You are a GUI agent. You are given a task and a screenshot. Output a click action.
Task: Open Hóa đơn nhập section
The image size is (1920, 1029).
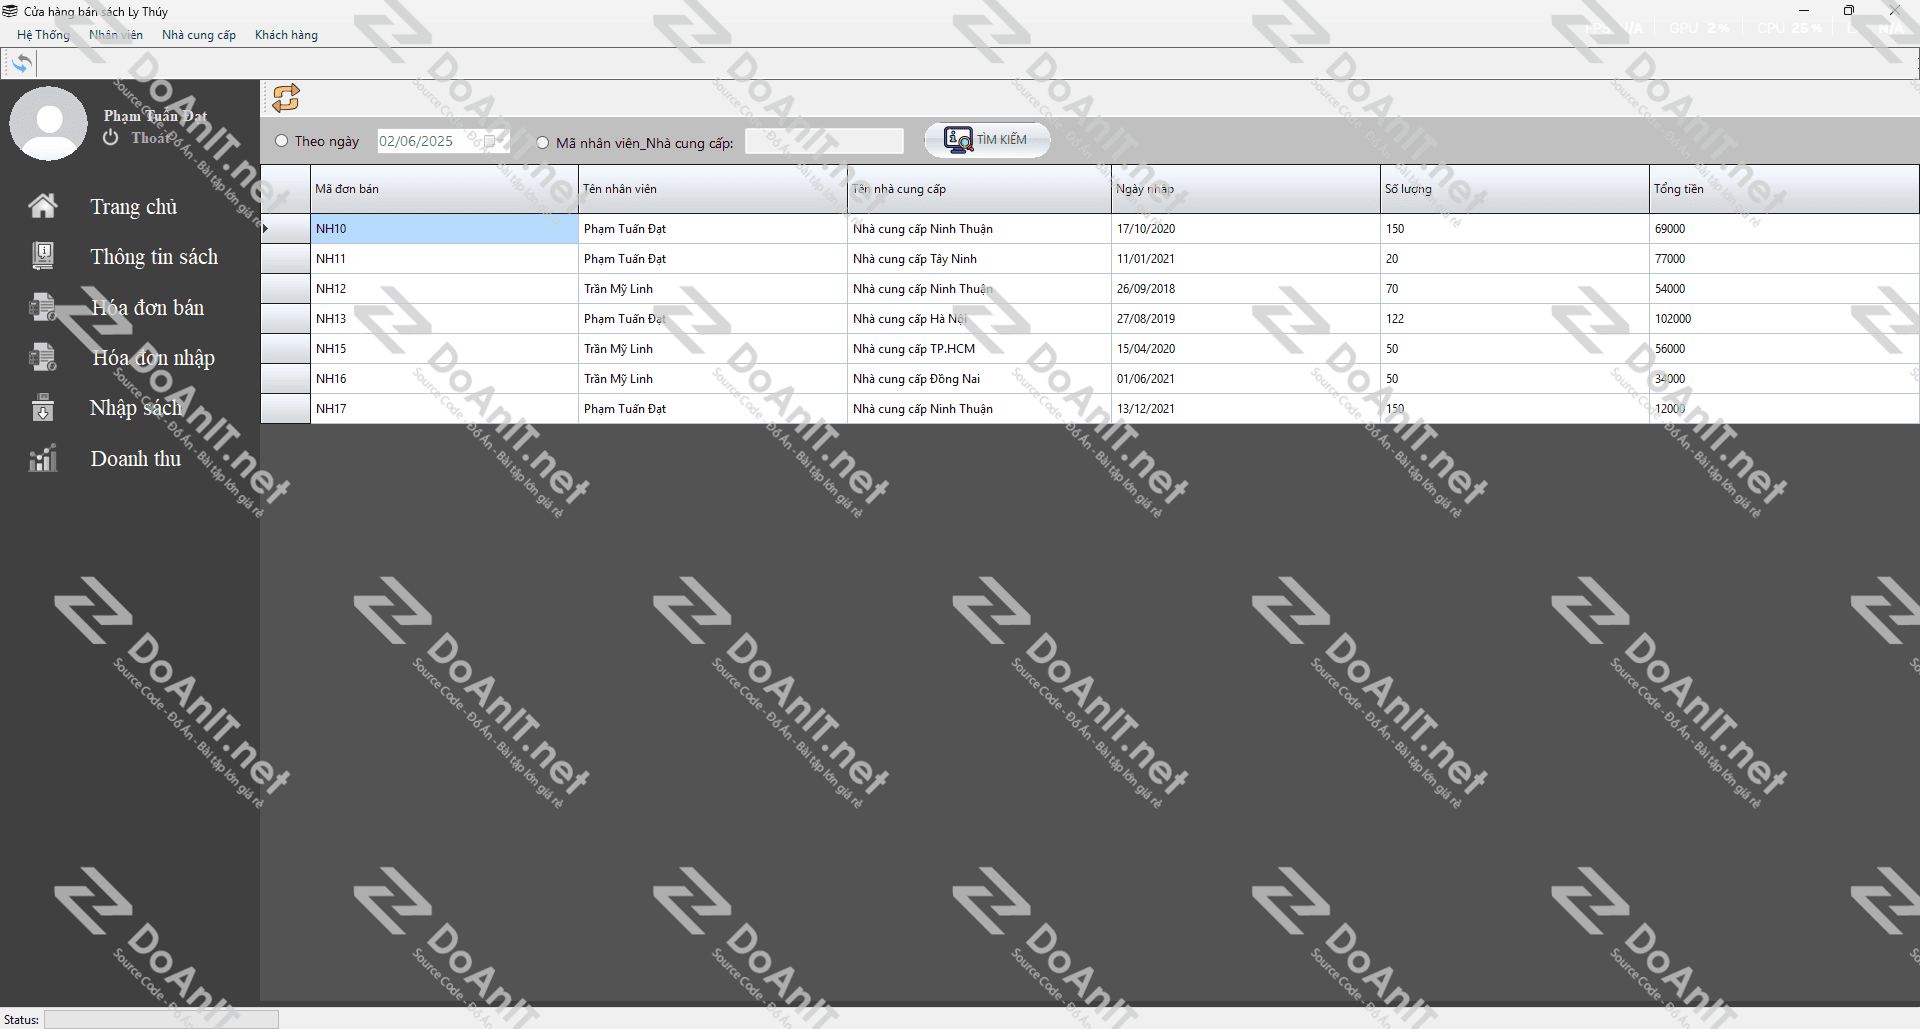point(153,358)
